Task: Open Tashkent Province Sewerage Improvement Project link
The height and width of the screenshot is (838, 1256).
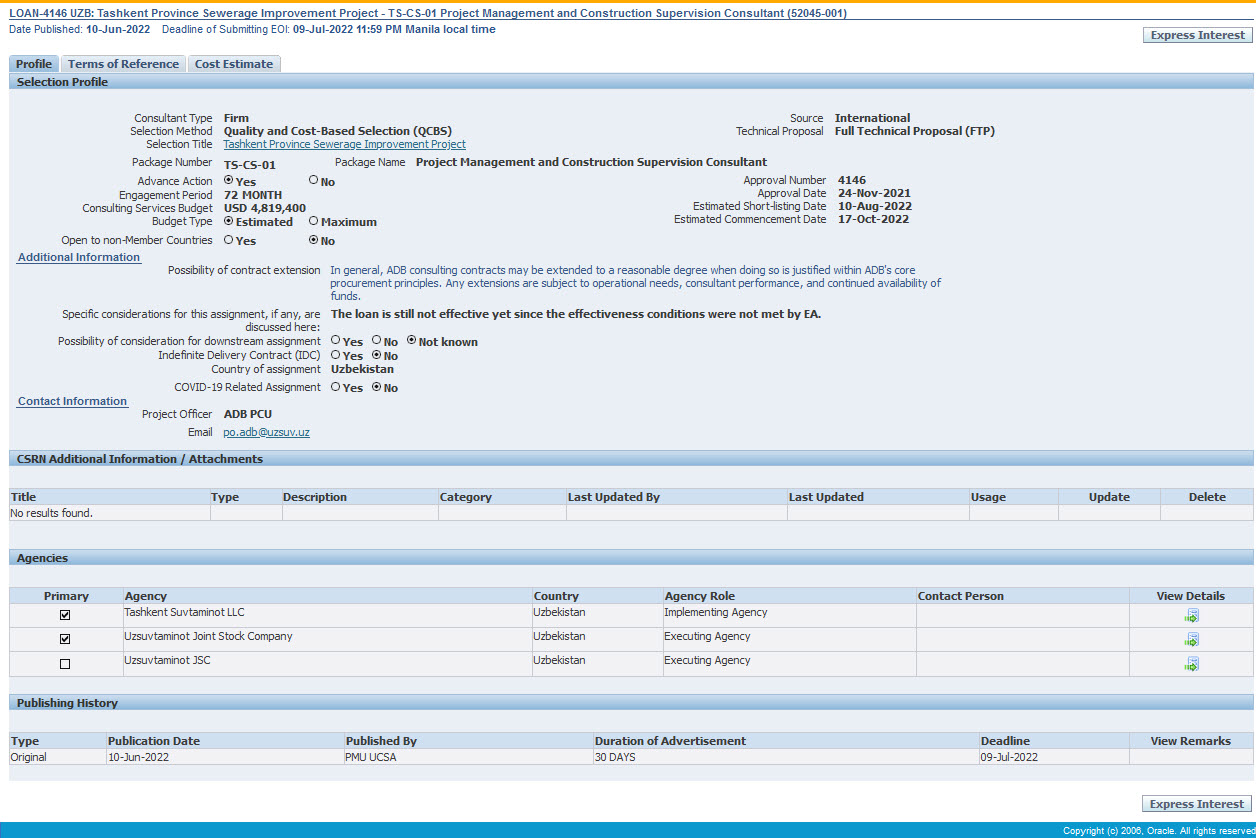Action: (344, 144)
